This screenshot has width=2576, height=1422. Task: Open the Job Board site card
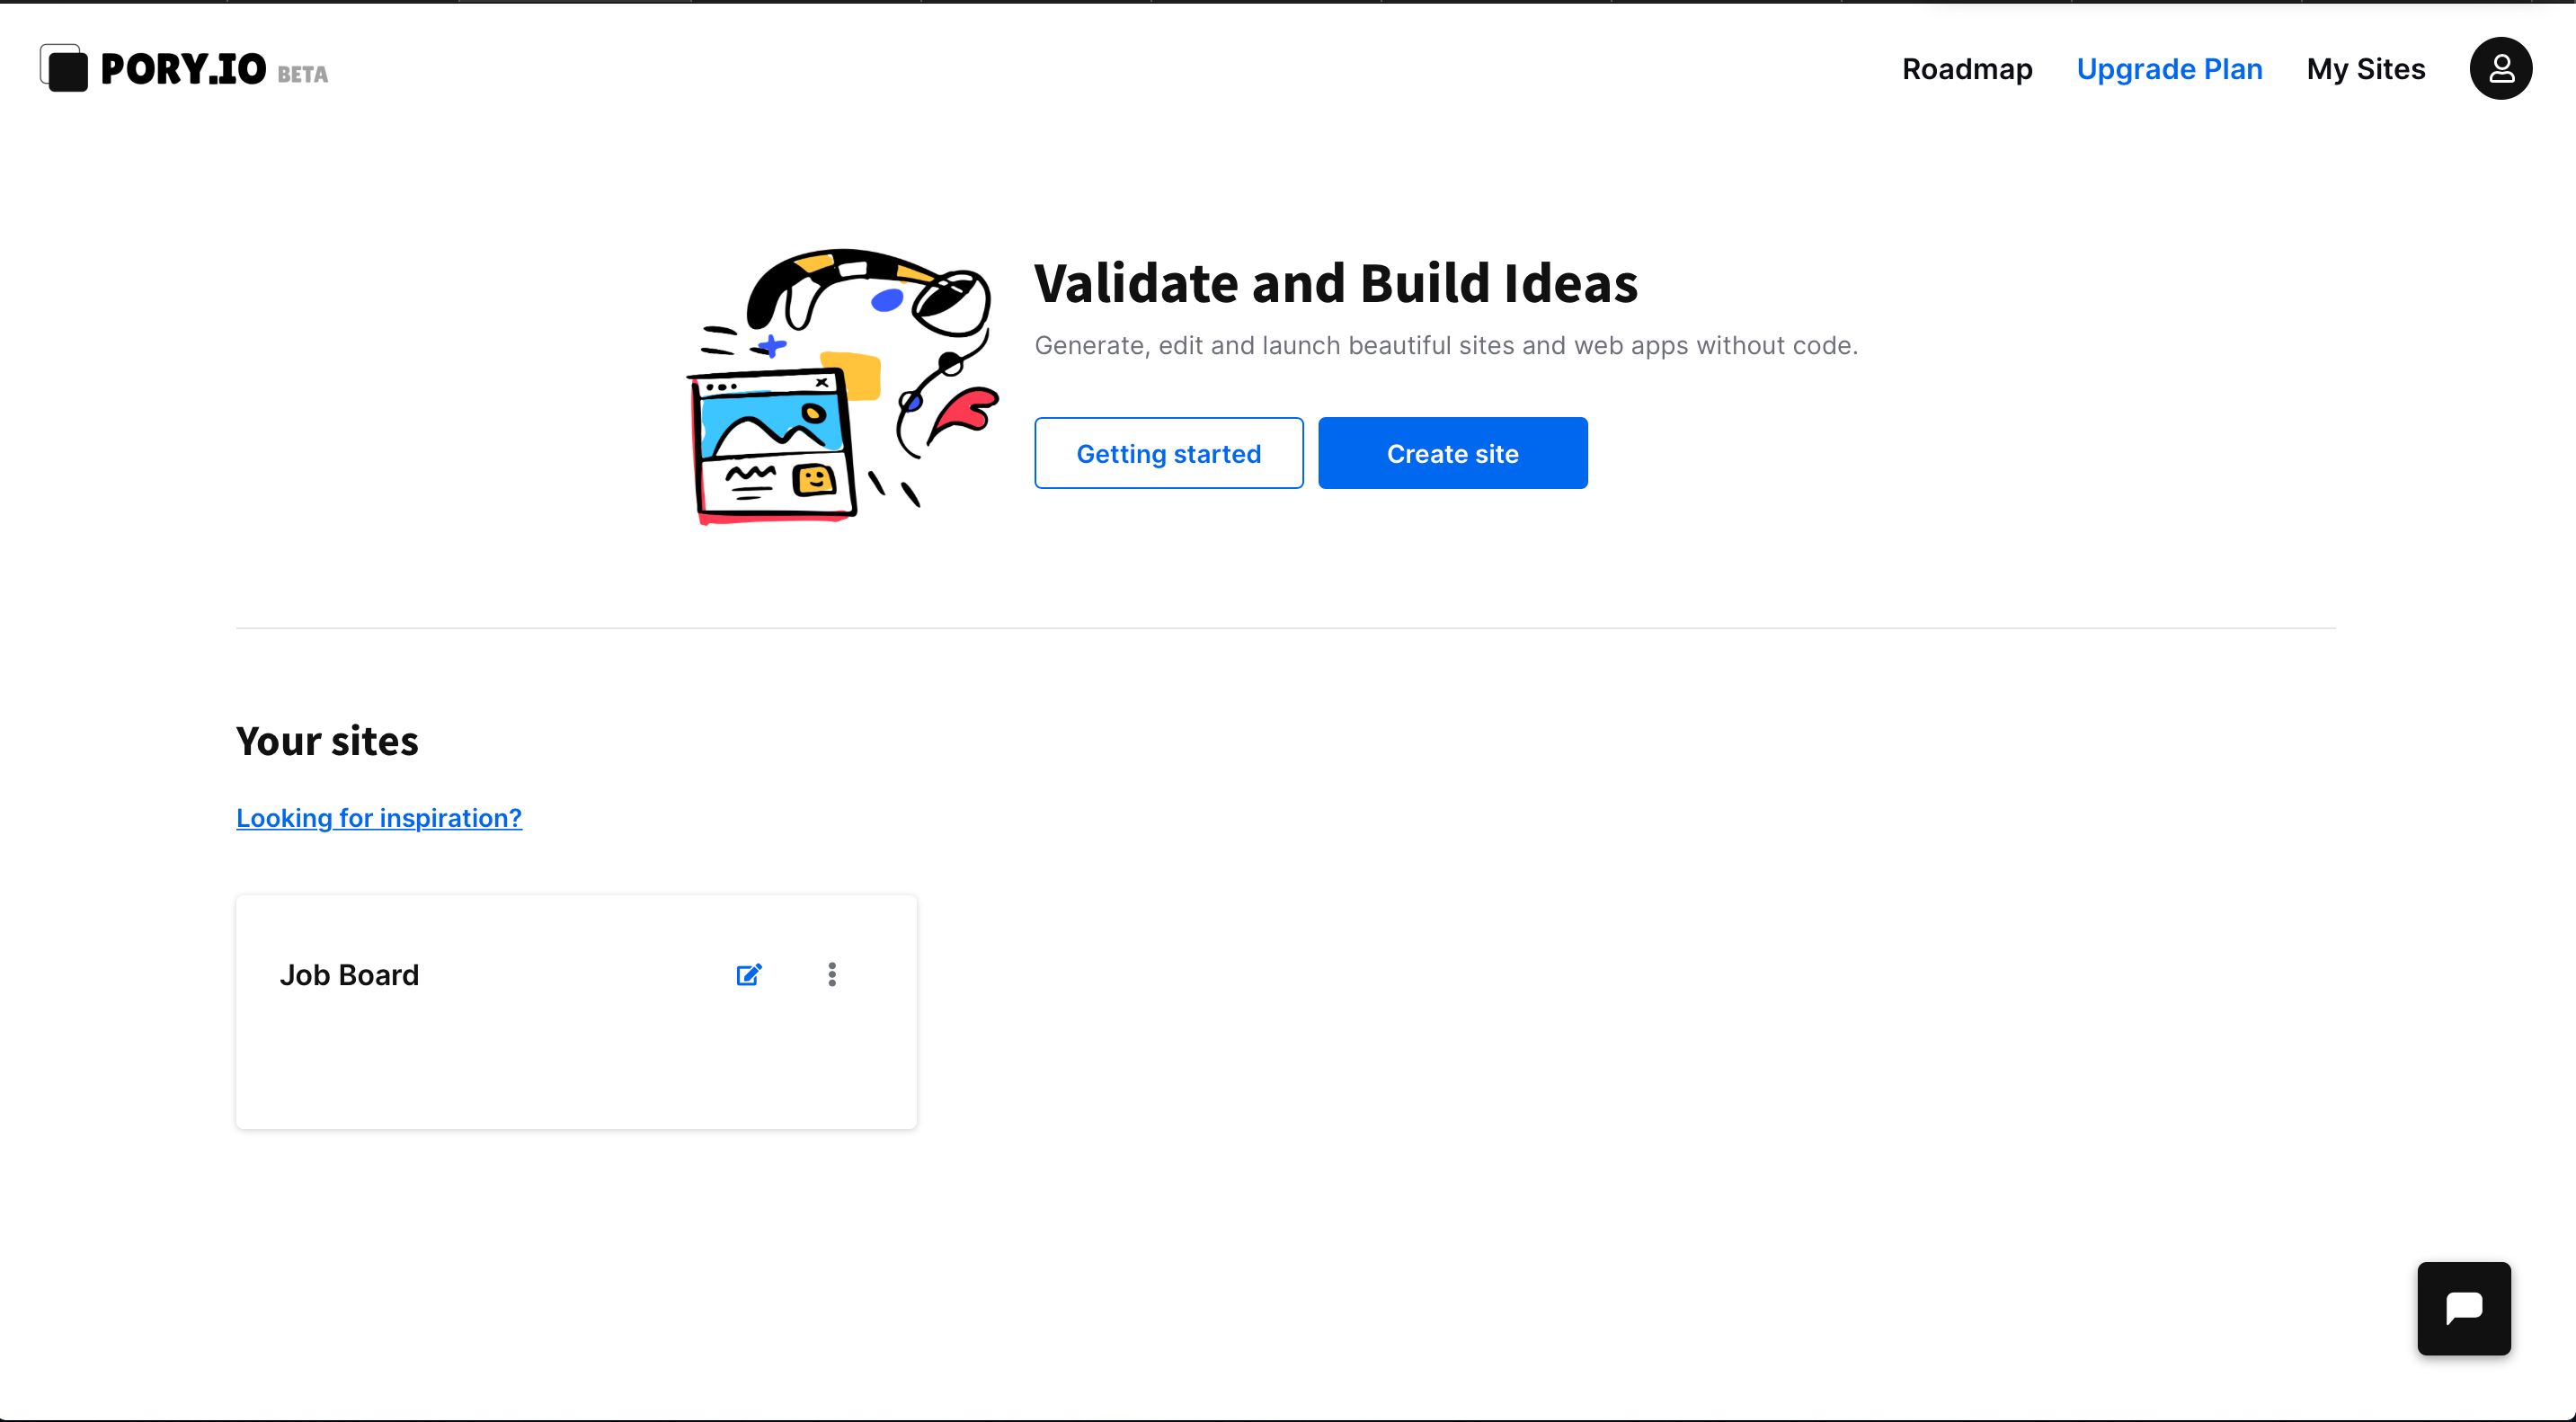[x=576, y=1012]
